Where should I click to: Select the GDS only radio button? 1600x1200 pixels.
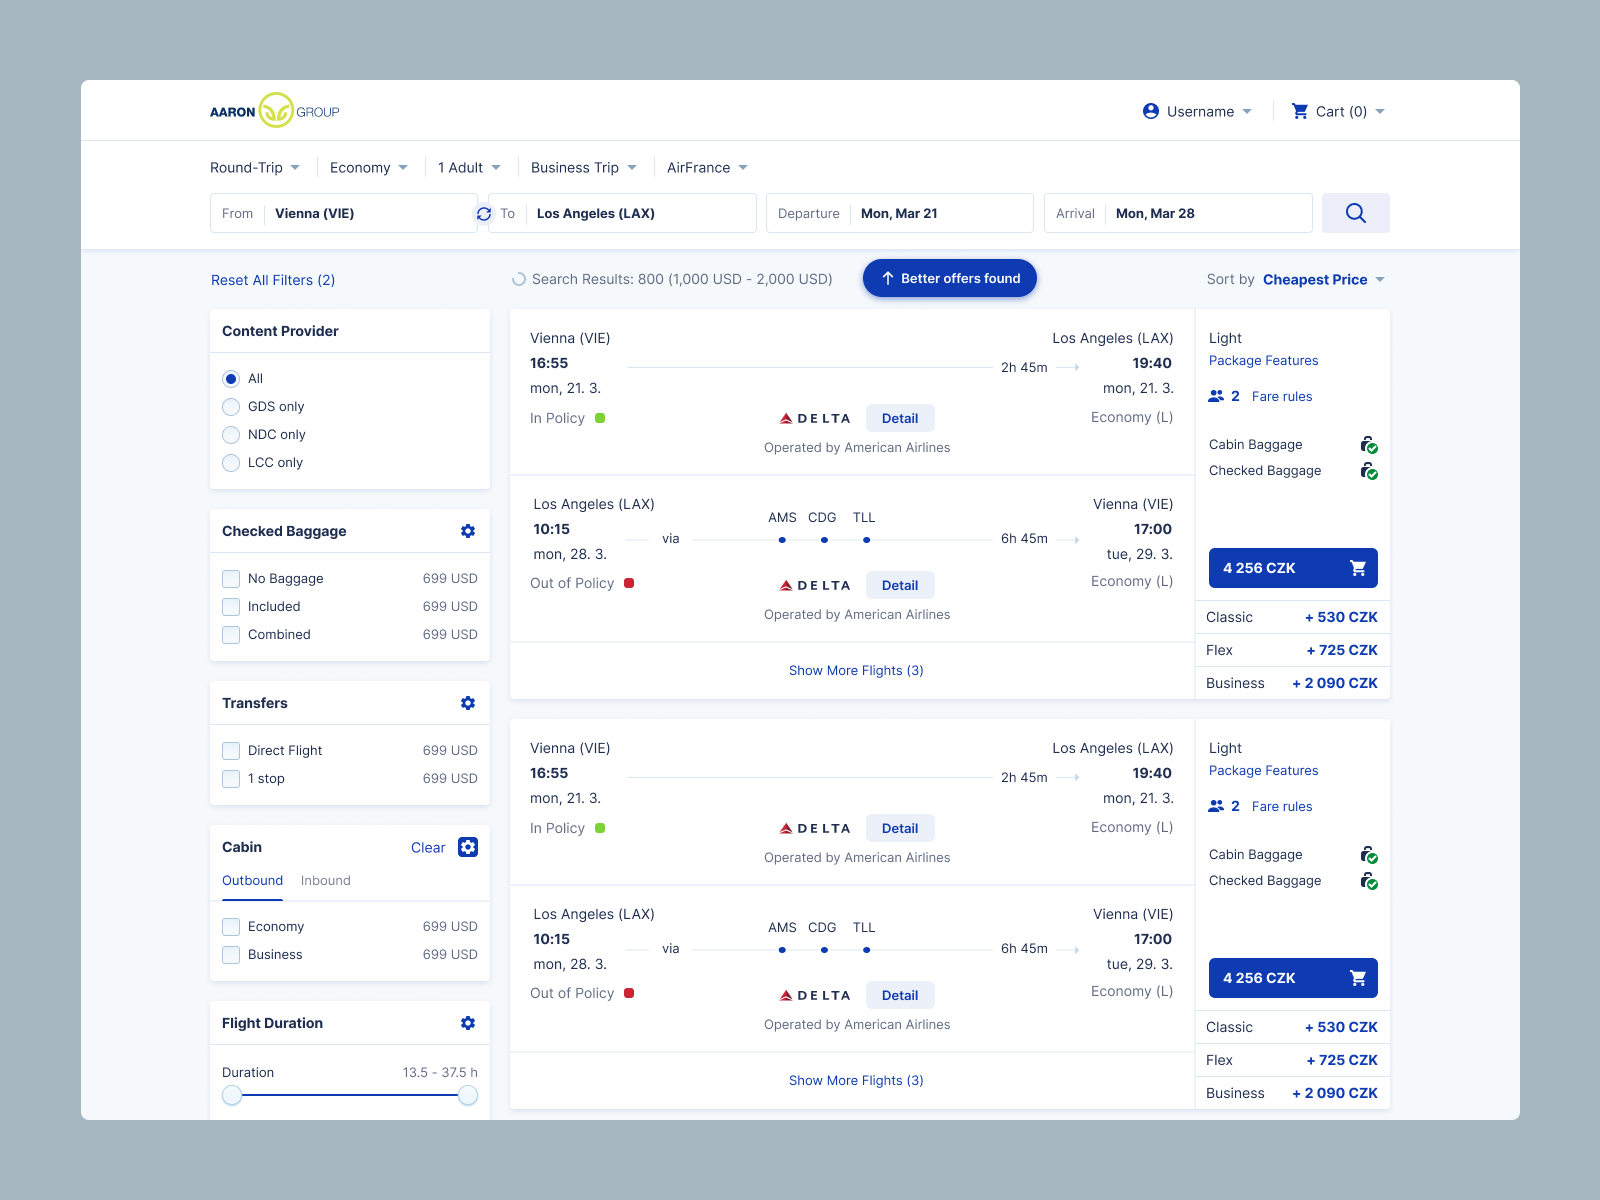(230, 406)
